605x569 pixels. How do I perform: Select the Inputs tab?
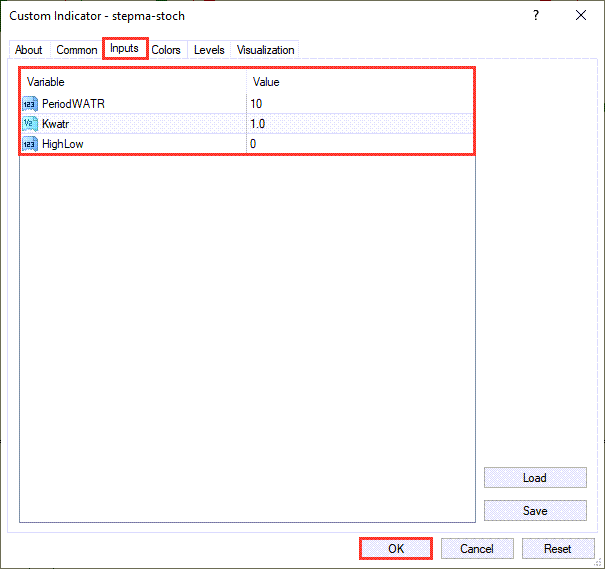point(125,48)
